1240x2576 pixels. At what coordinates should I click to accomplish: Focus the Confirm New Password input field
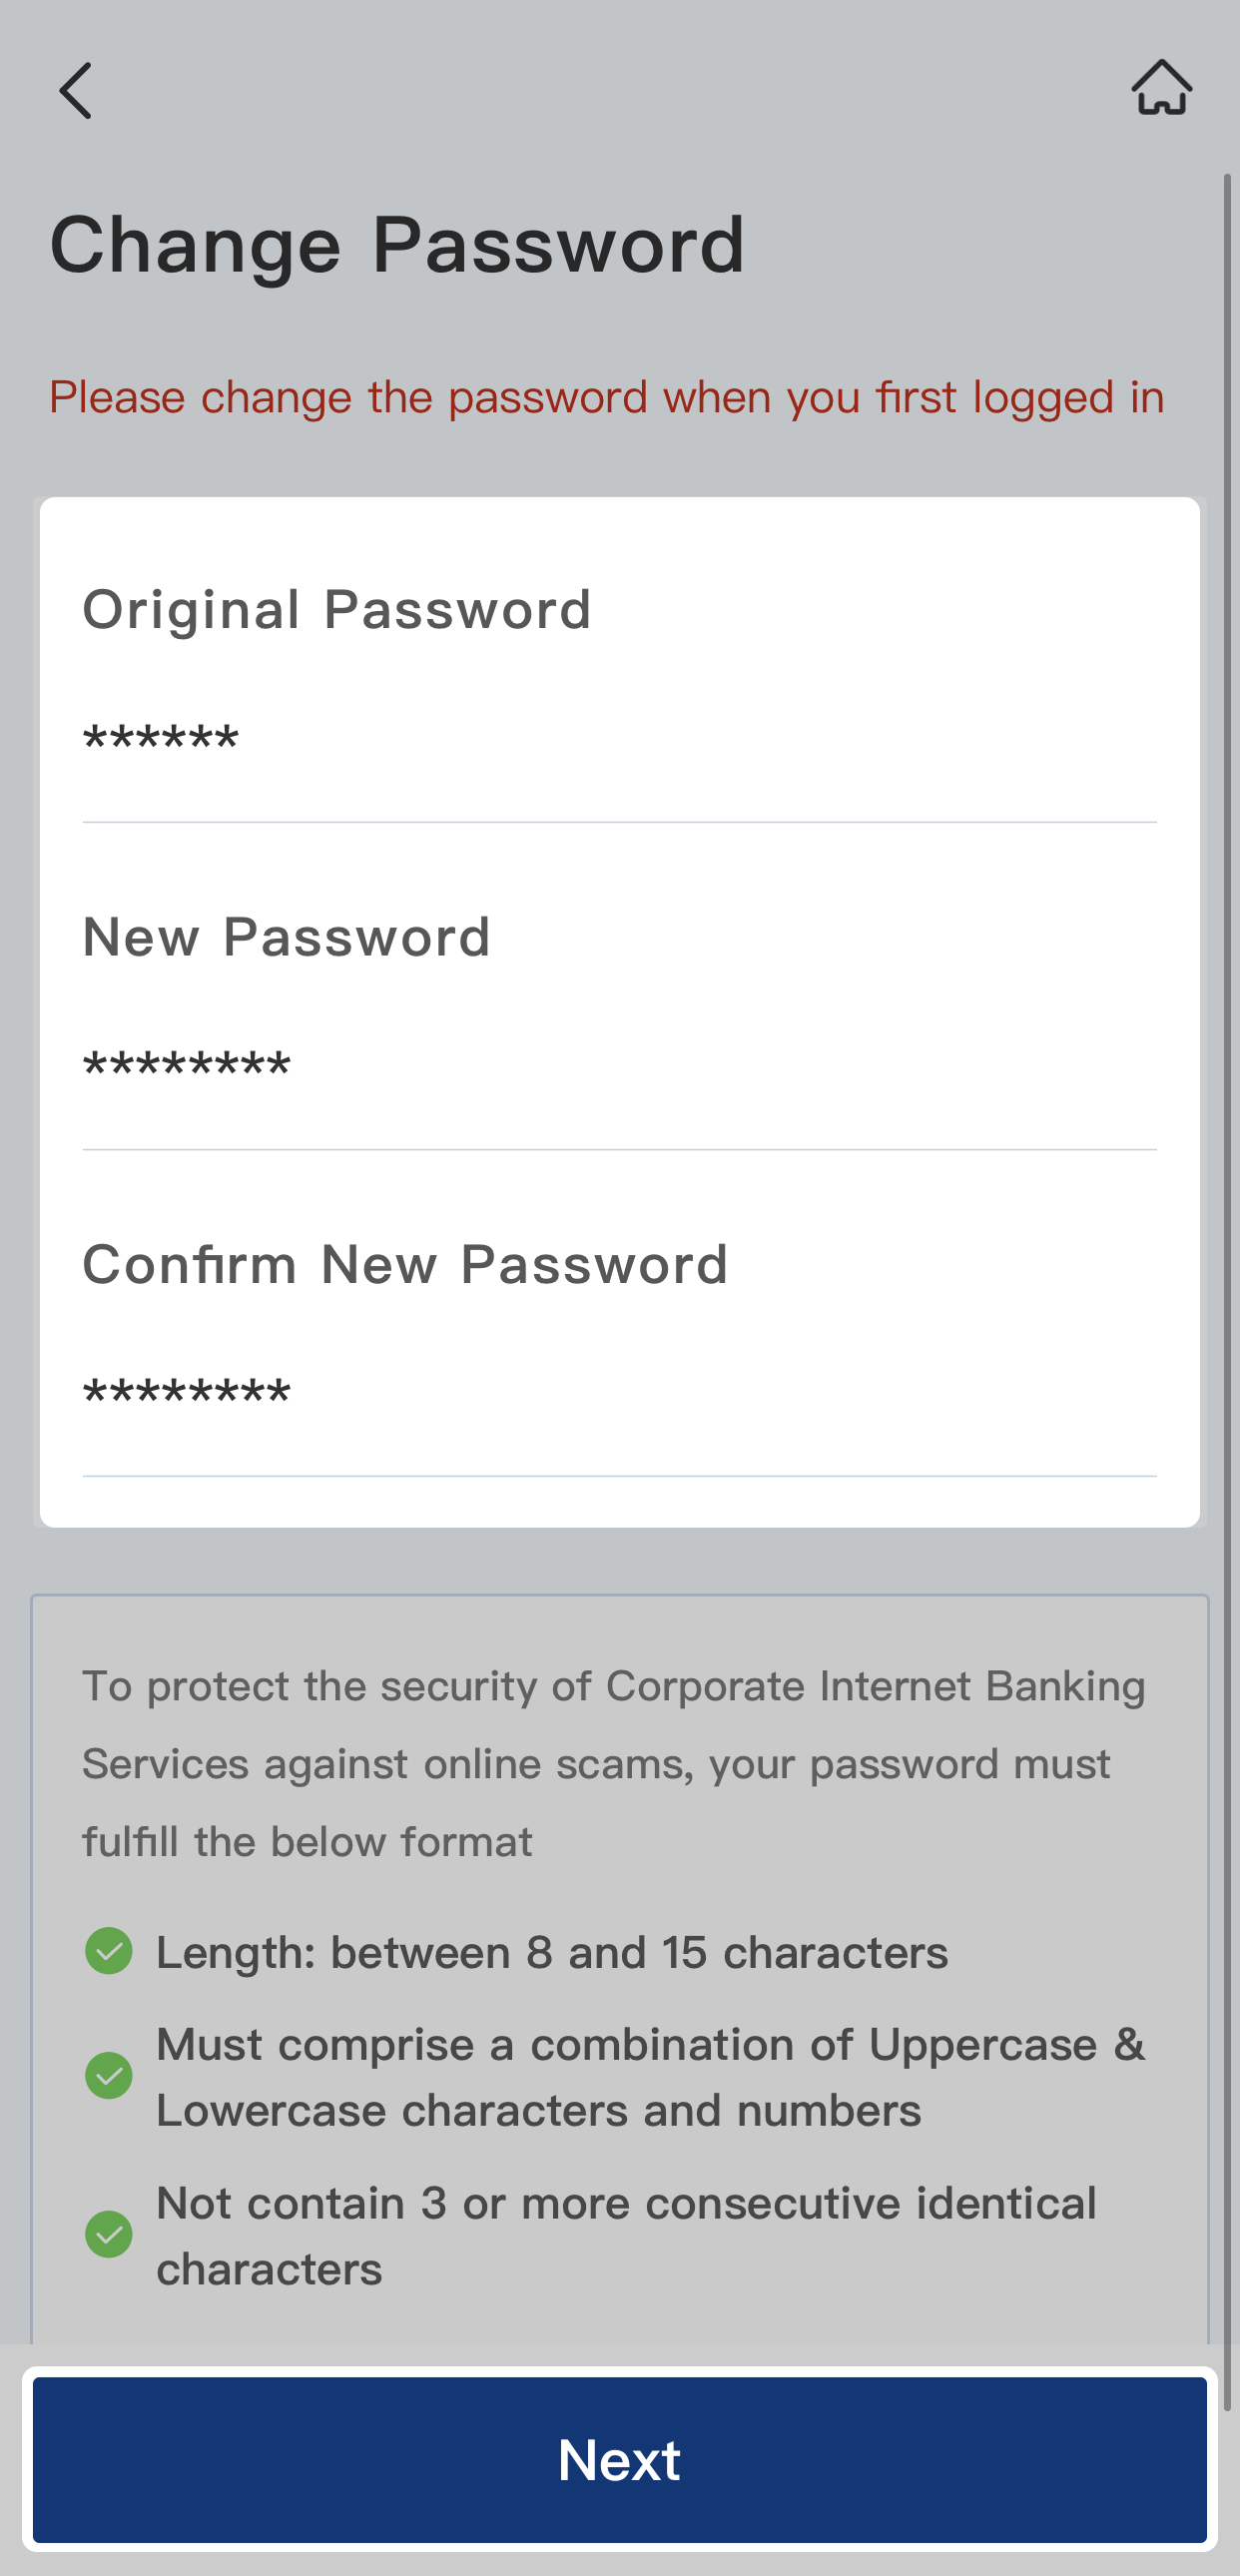coord(618,1395)
